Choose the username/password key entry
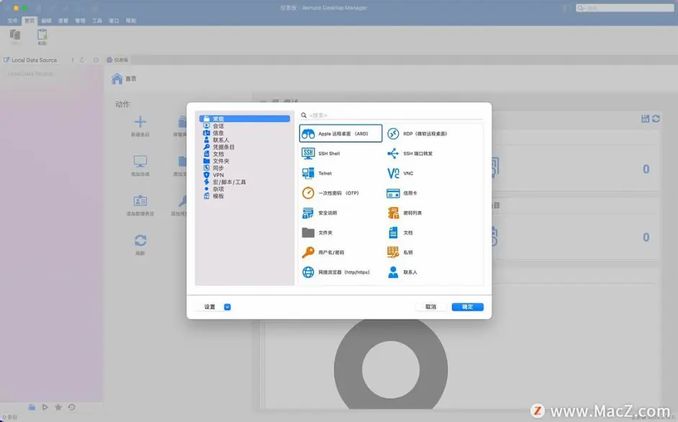 (323, 252)
